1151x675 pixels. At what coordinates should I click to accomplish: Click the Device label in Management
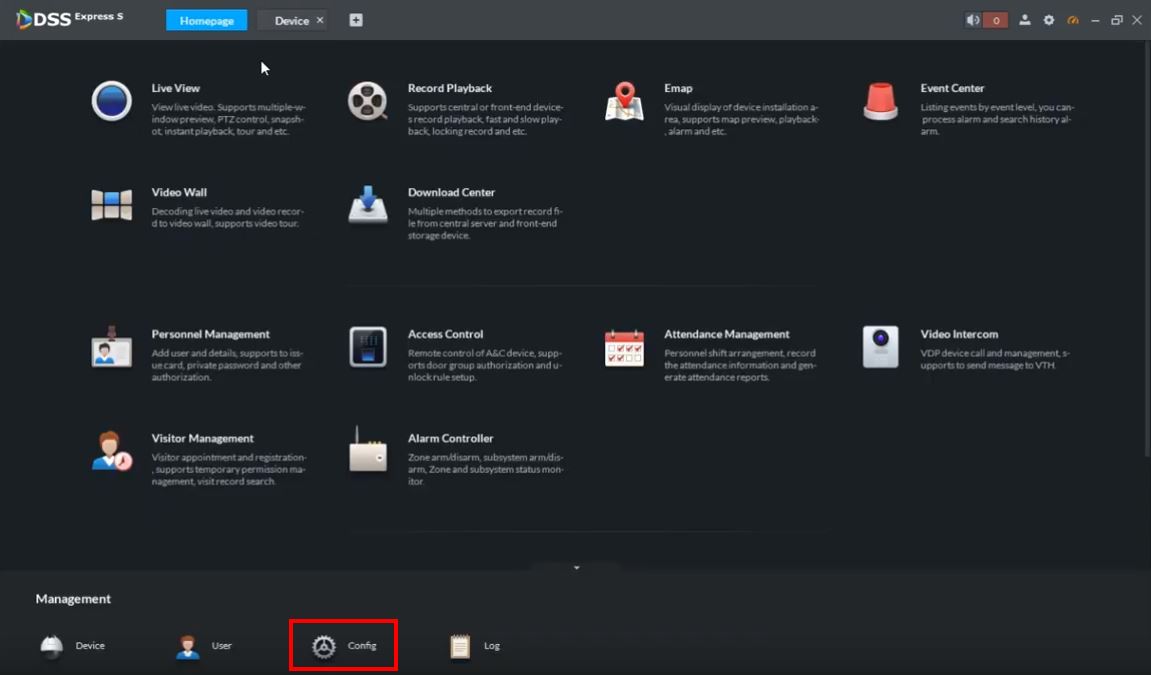90,646
